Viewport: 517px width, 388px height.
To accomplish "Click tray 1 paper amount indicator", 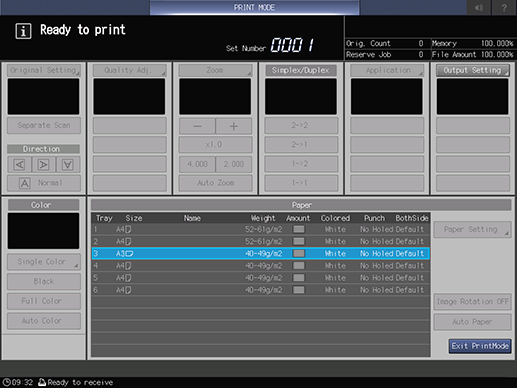I will click(299, 229).
